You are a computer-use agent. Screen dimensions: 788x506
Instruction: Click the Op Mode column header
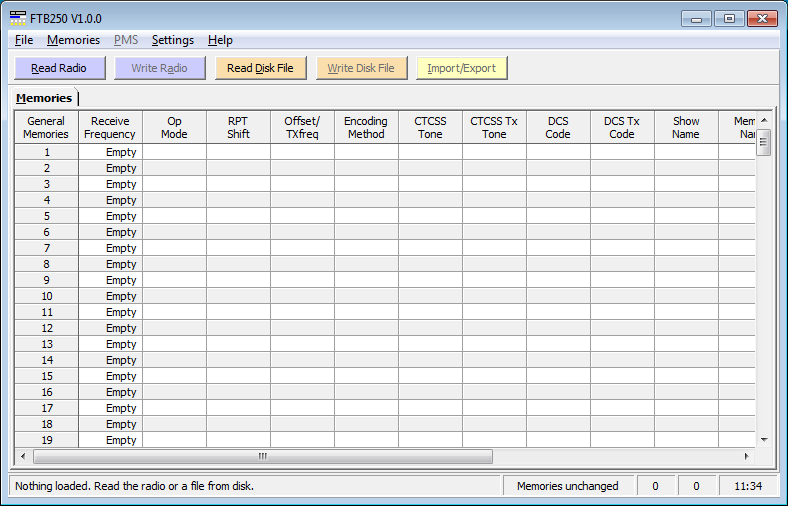pyautogui.click(x=174, y=127)
